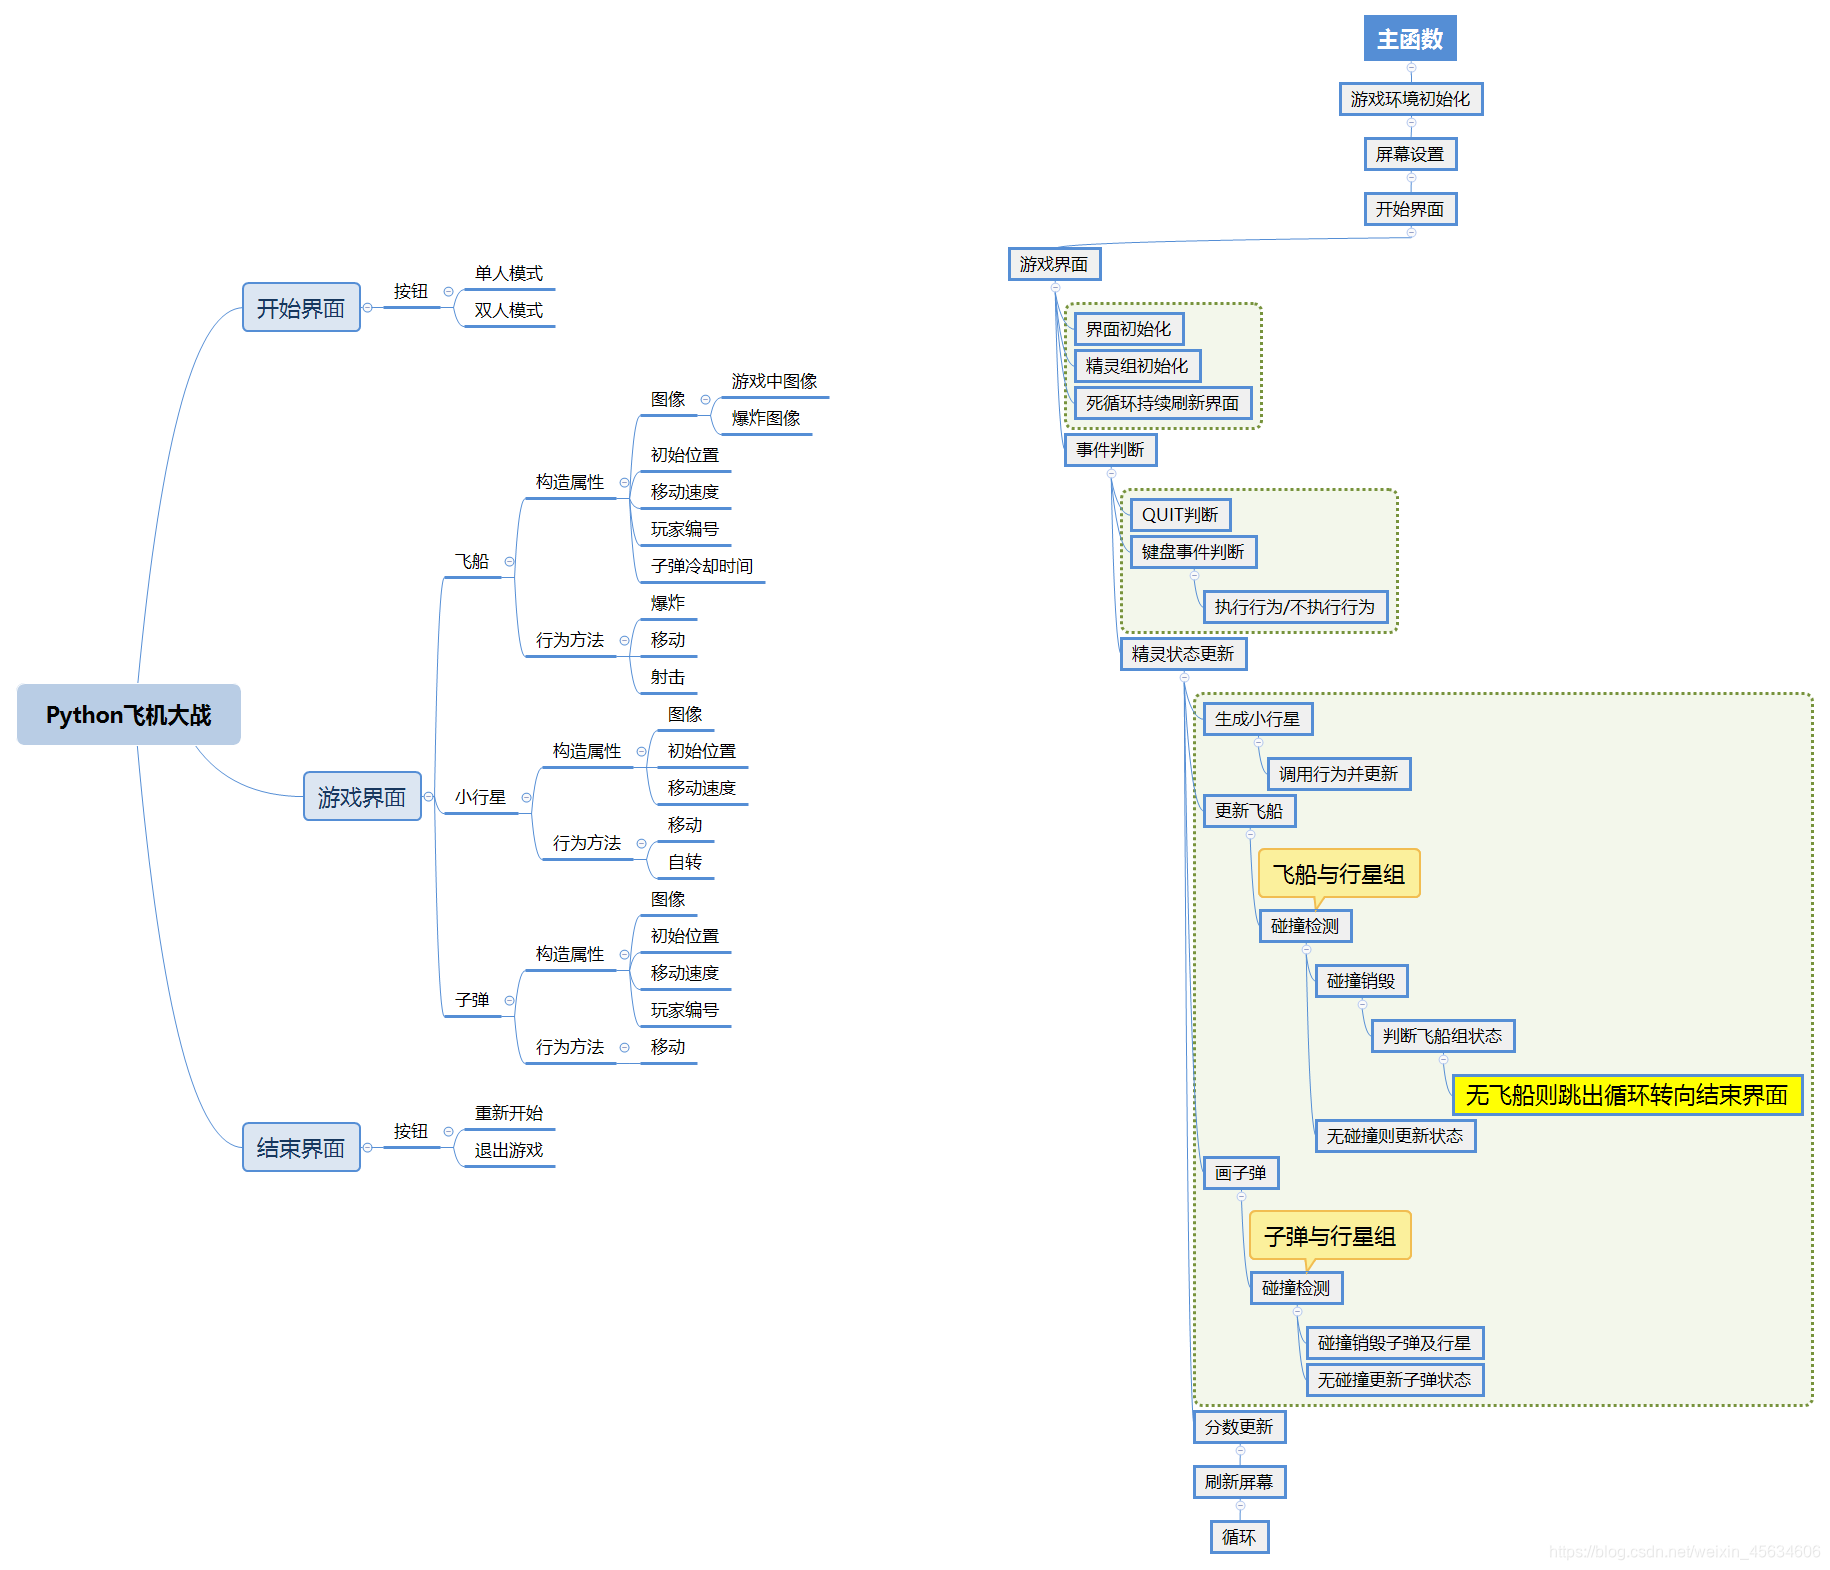Collapse the left 游戏界面 node branch
The height and width of the screenshot is (1570, 1830).
tap(429, 797)
